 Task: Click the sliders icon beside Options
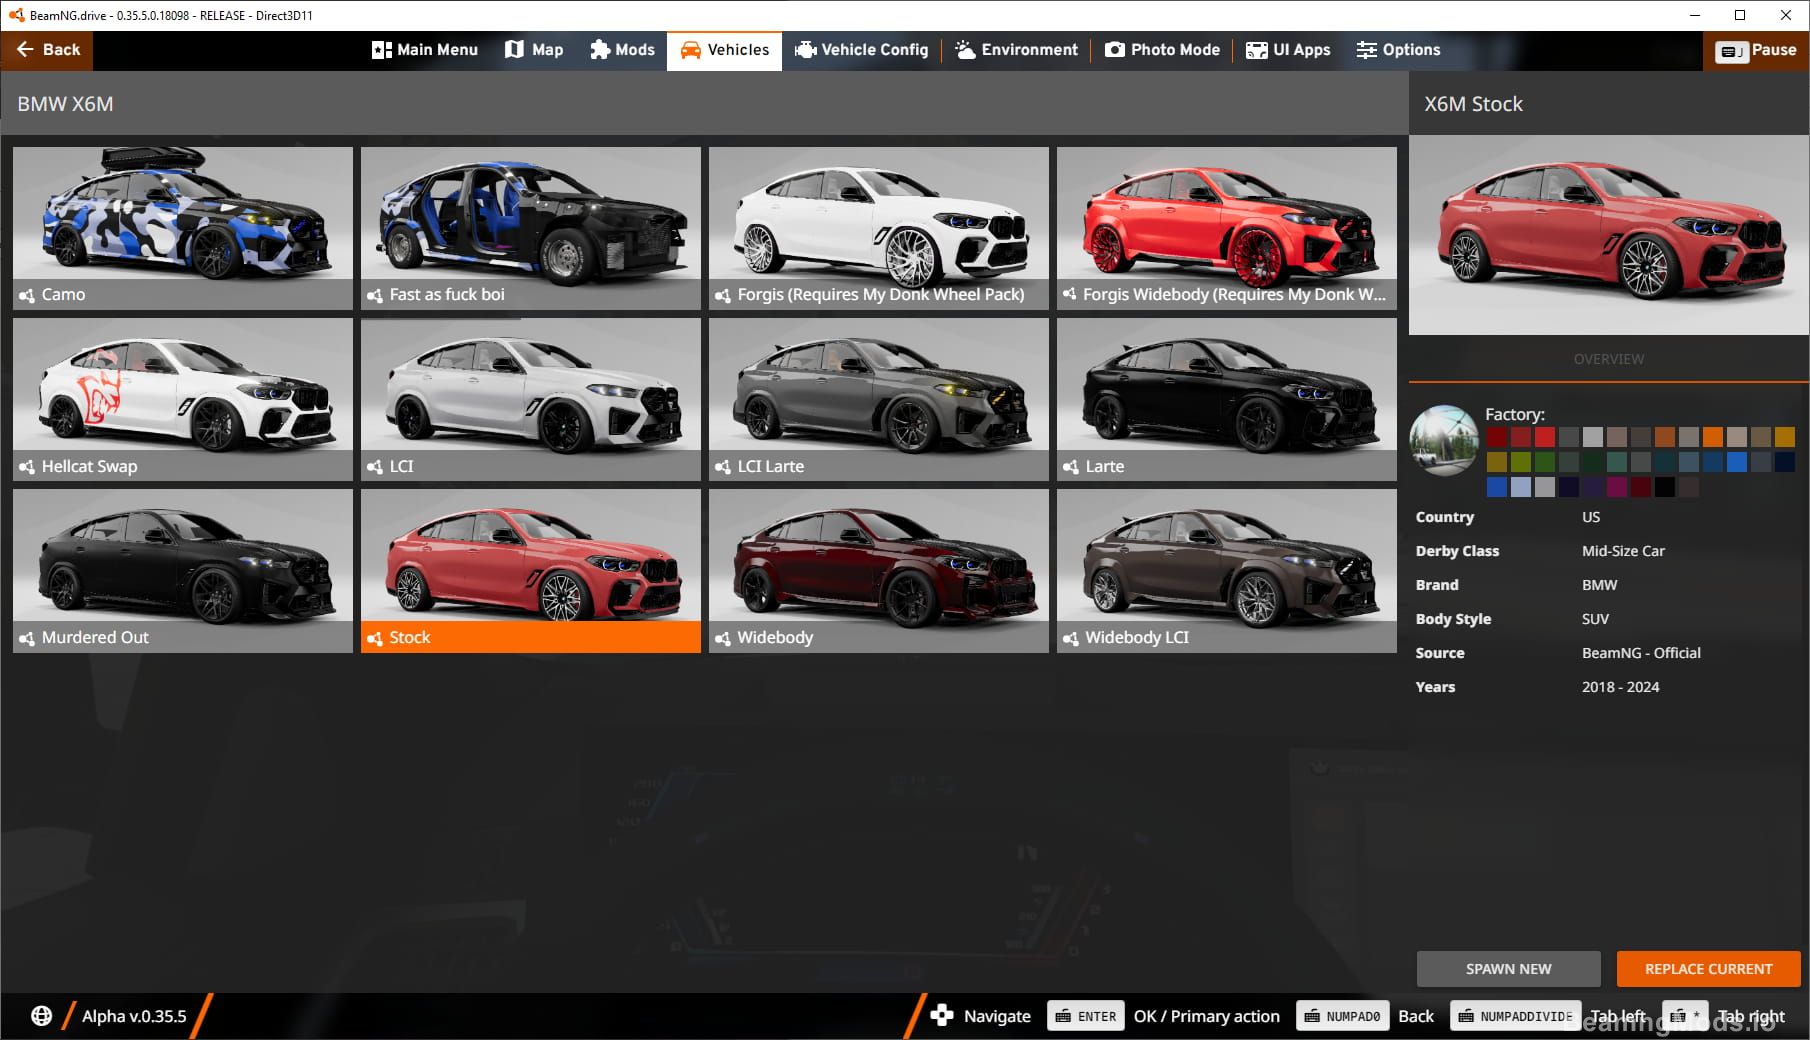[1366, 50]
